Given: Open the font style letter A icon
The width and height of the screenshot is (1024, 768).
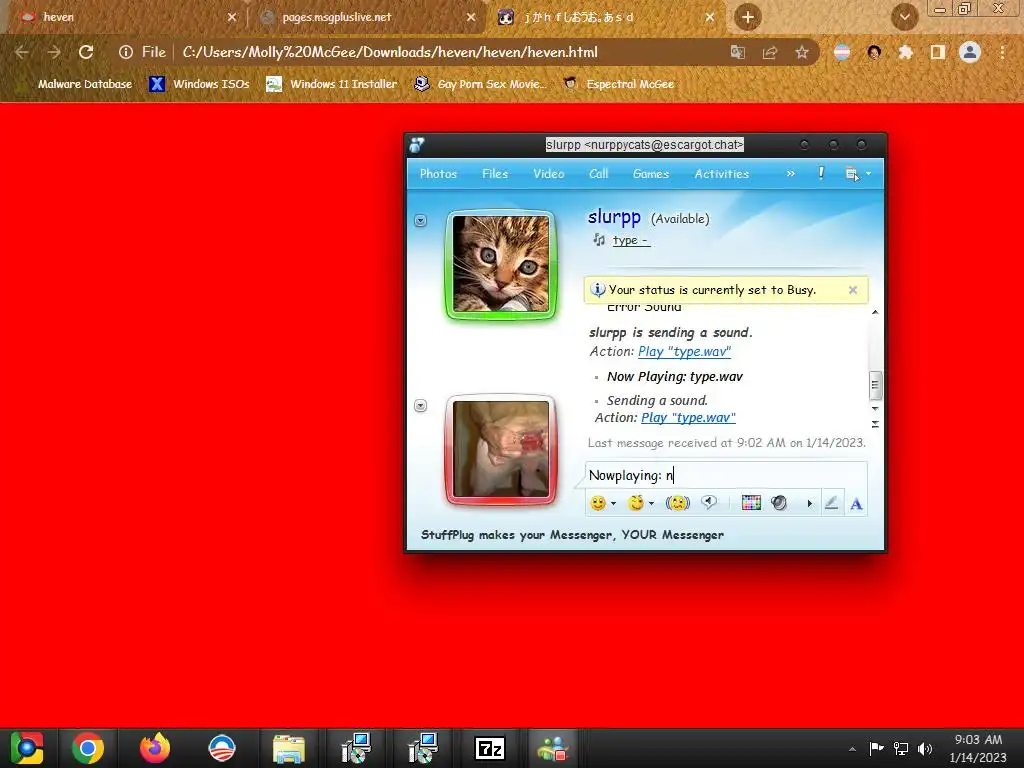Looking at the screenshot, I should 856,504.
